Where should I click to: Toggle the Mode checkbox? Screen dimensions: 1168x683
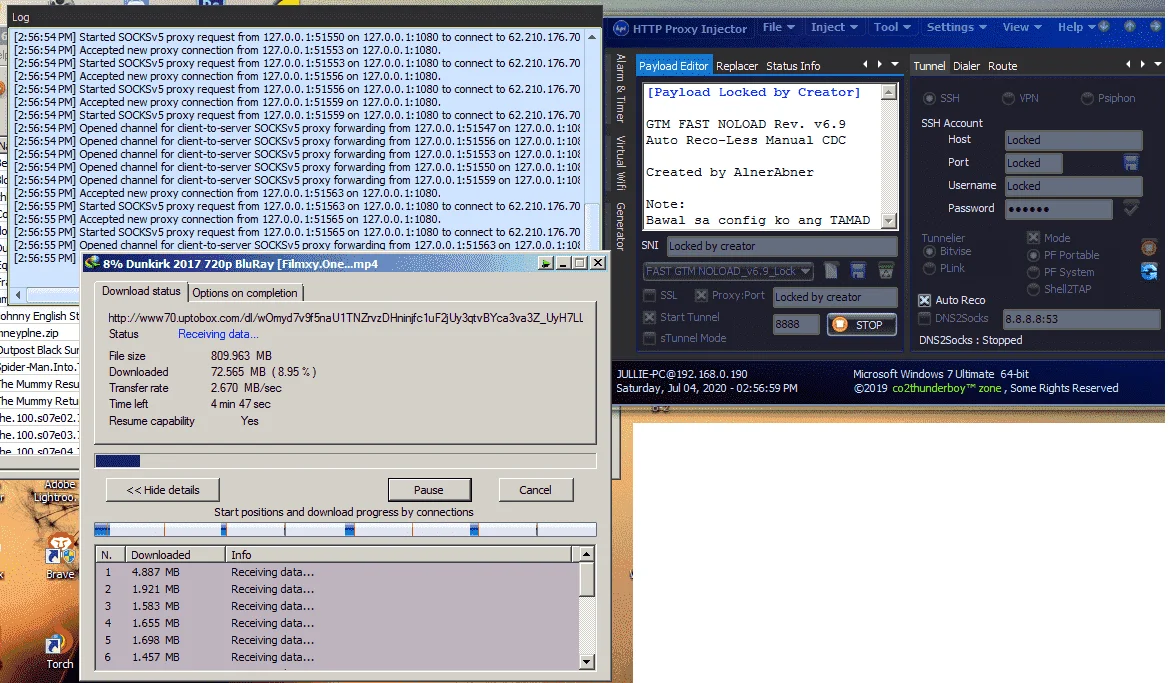pos(1033,238)
